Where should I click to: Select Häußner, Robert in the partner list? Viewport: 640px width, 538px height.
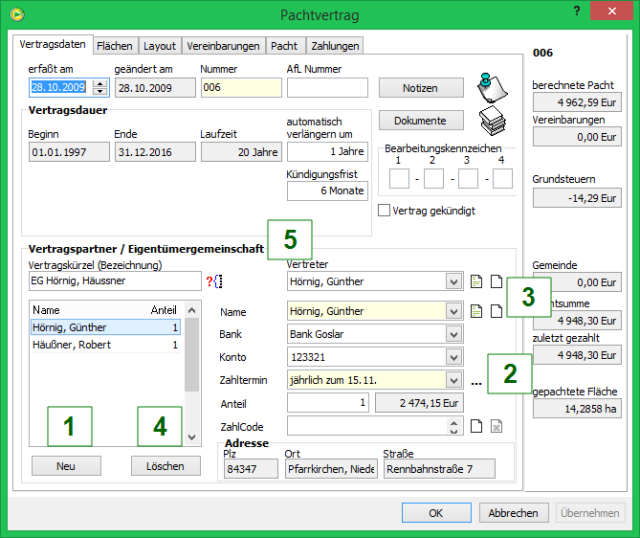click(x=71, y=345)
